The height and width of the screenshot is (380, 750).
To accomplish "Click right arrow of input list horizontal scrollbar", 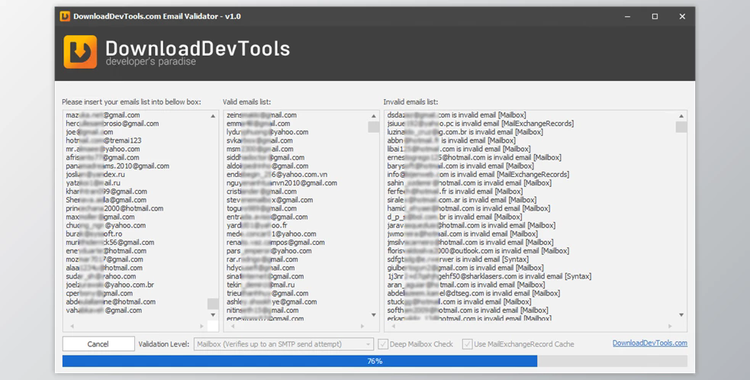I will point(201,326).
